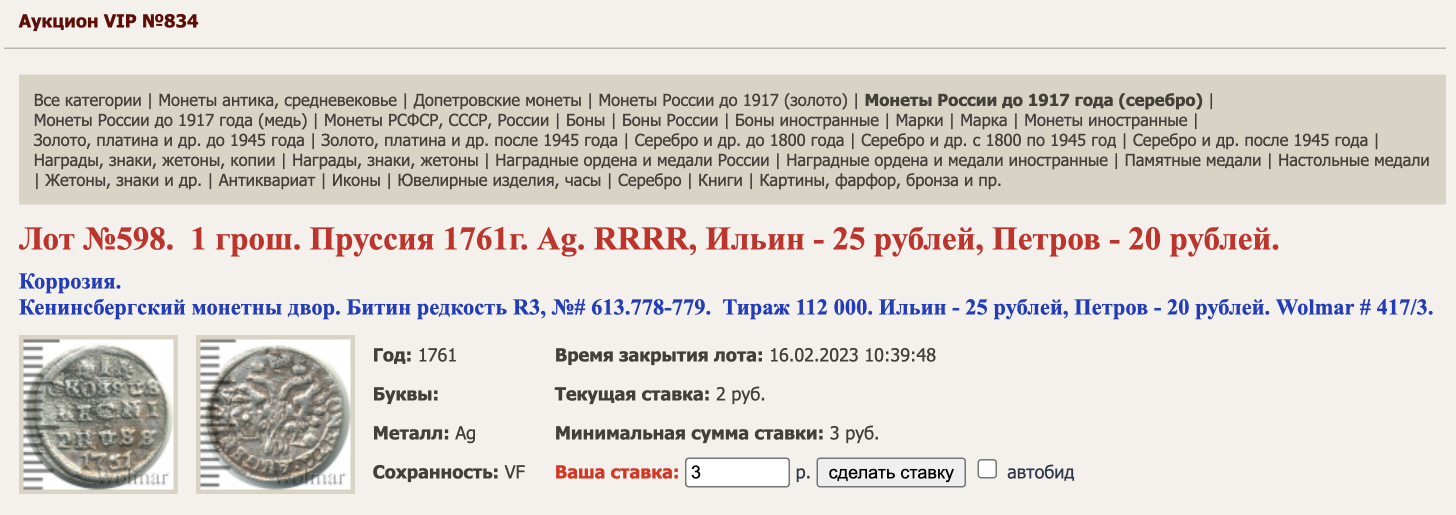Viewport: 1456px width, 515px height.
Task: Open the 'Марка' category
Action: (x=984, y=120)
